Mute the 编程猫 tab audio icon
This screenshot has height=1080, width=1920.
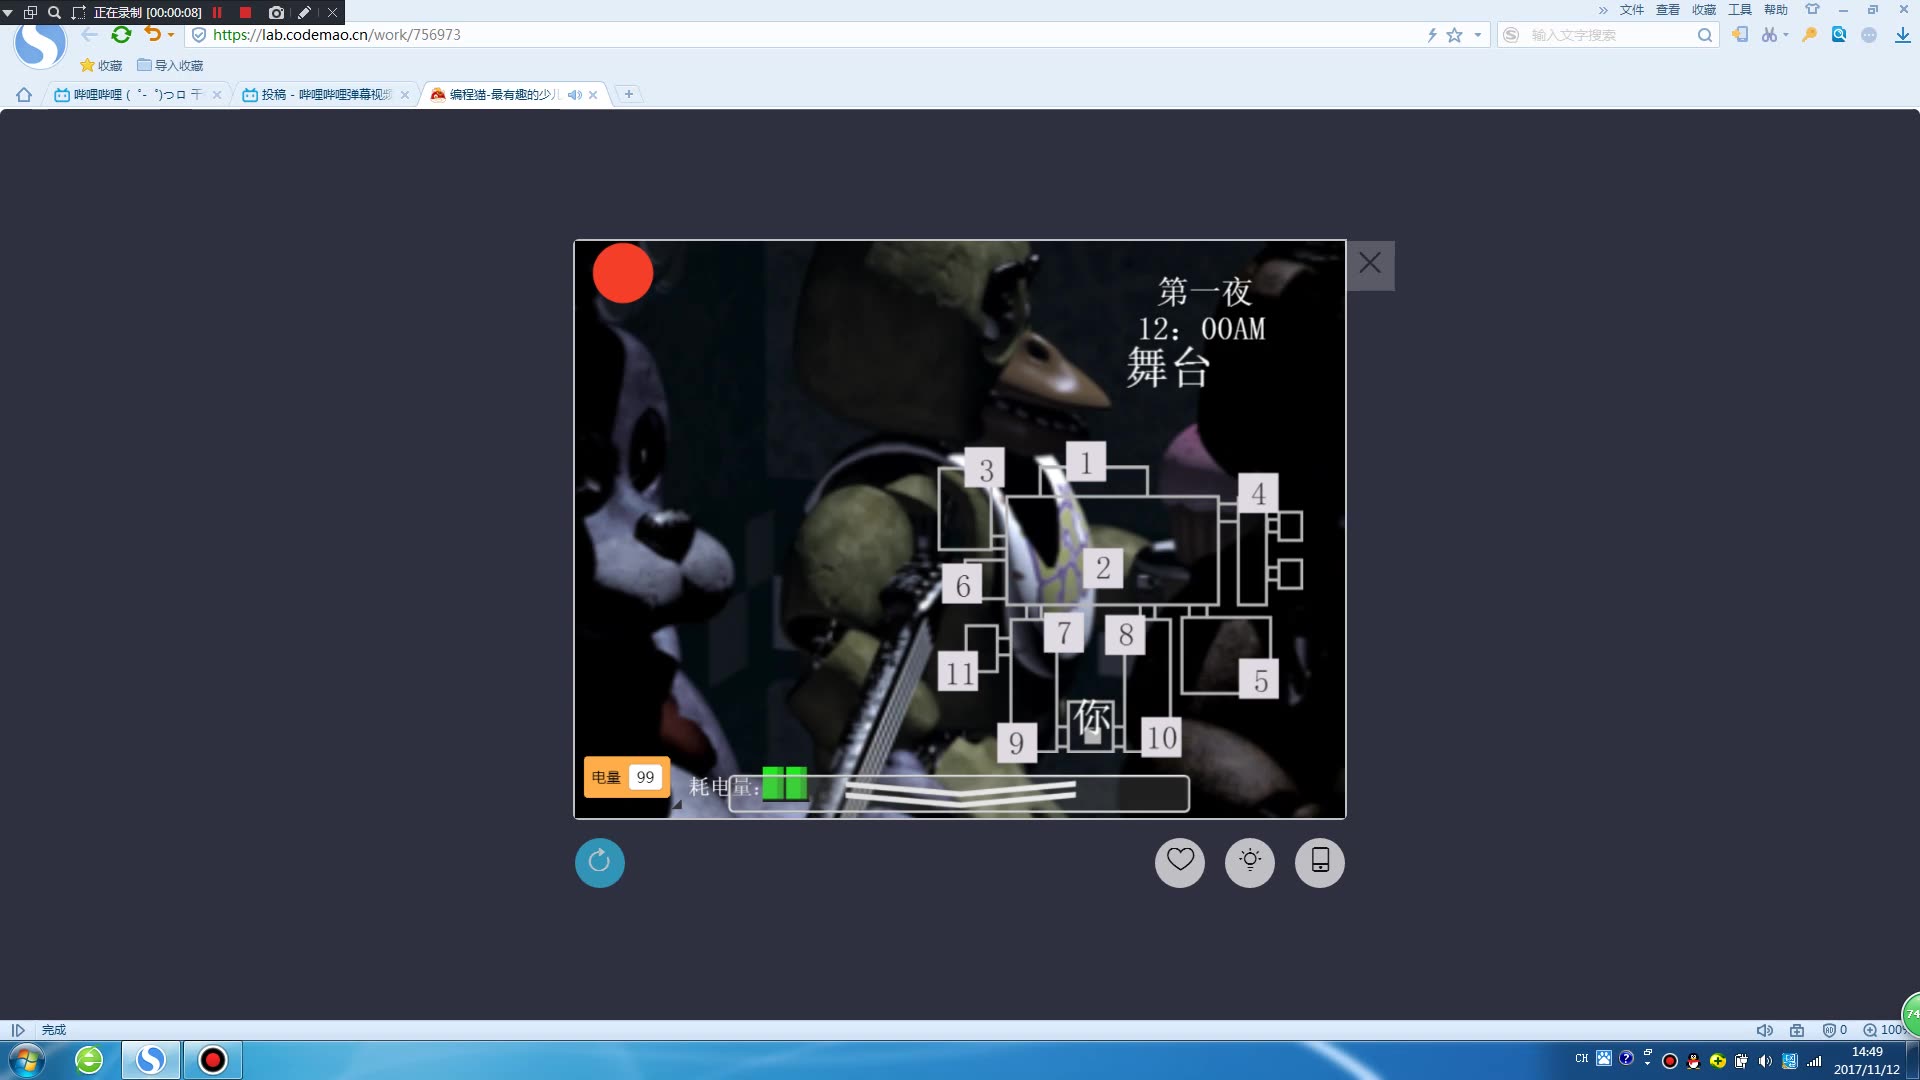pyautogui.click(x=574, y=95)
